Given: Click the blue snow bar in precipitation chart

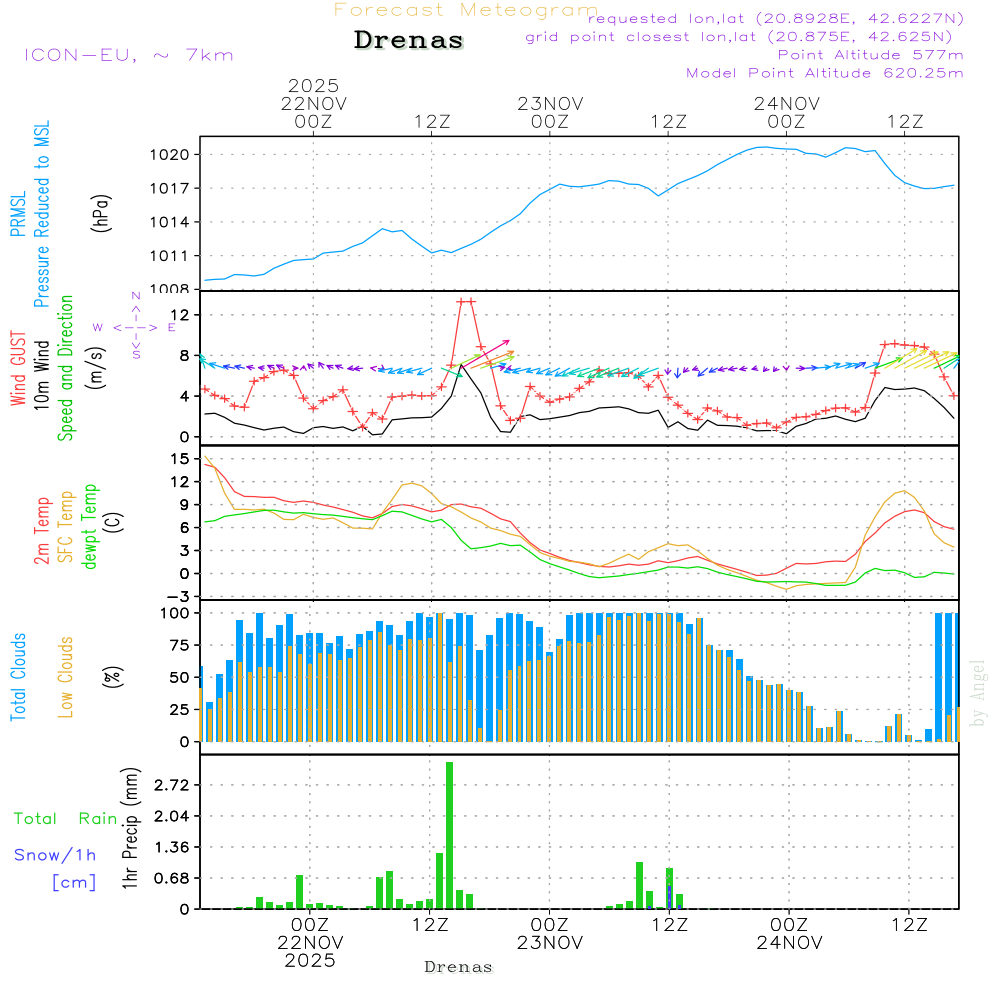Looking at the screenshot, I should pos(669,895).
